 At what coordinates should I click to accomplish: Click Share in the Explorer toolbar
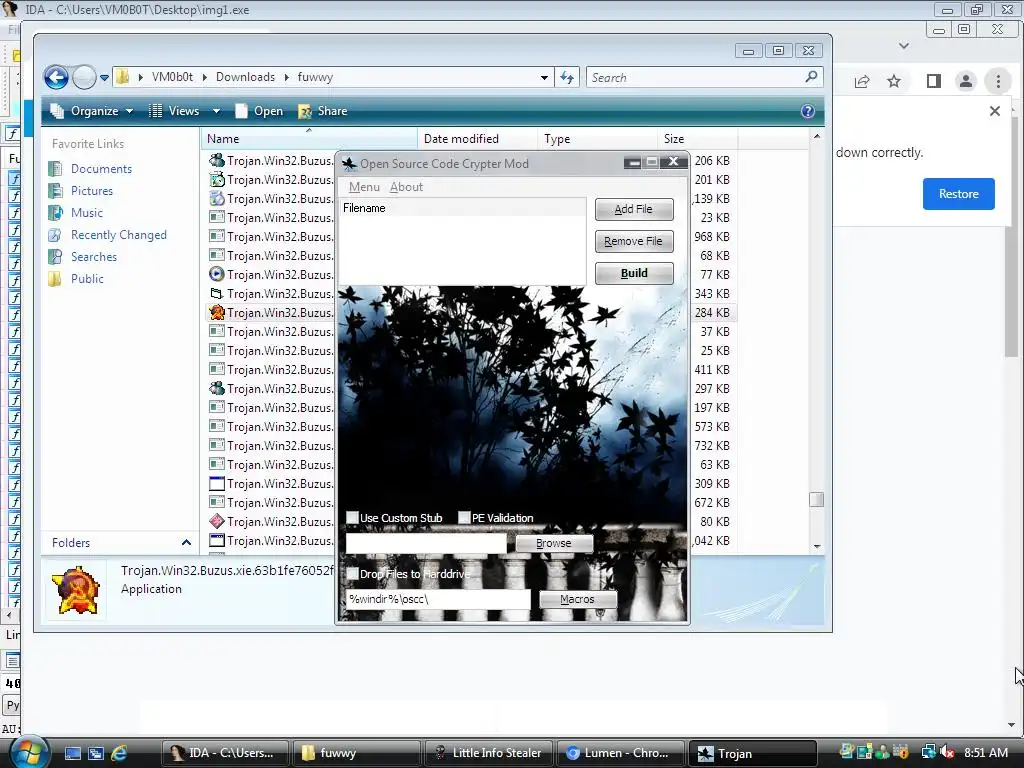click(x=323, y=111)
